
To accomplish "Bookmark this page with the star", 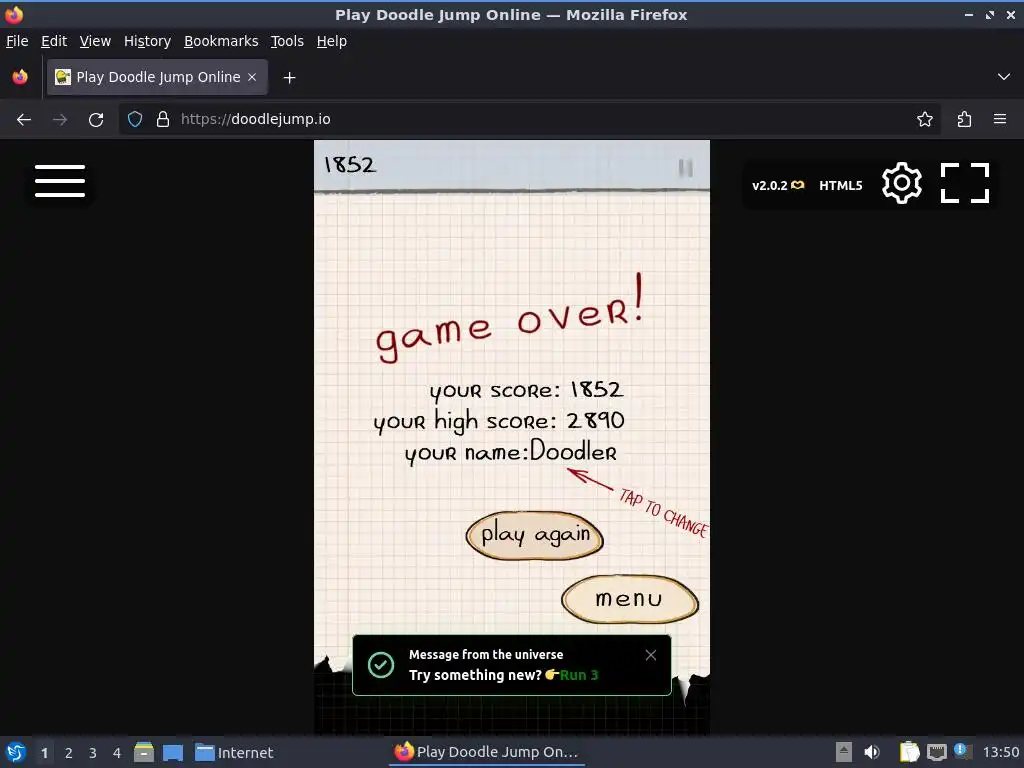I will click(925, 120).
